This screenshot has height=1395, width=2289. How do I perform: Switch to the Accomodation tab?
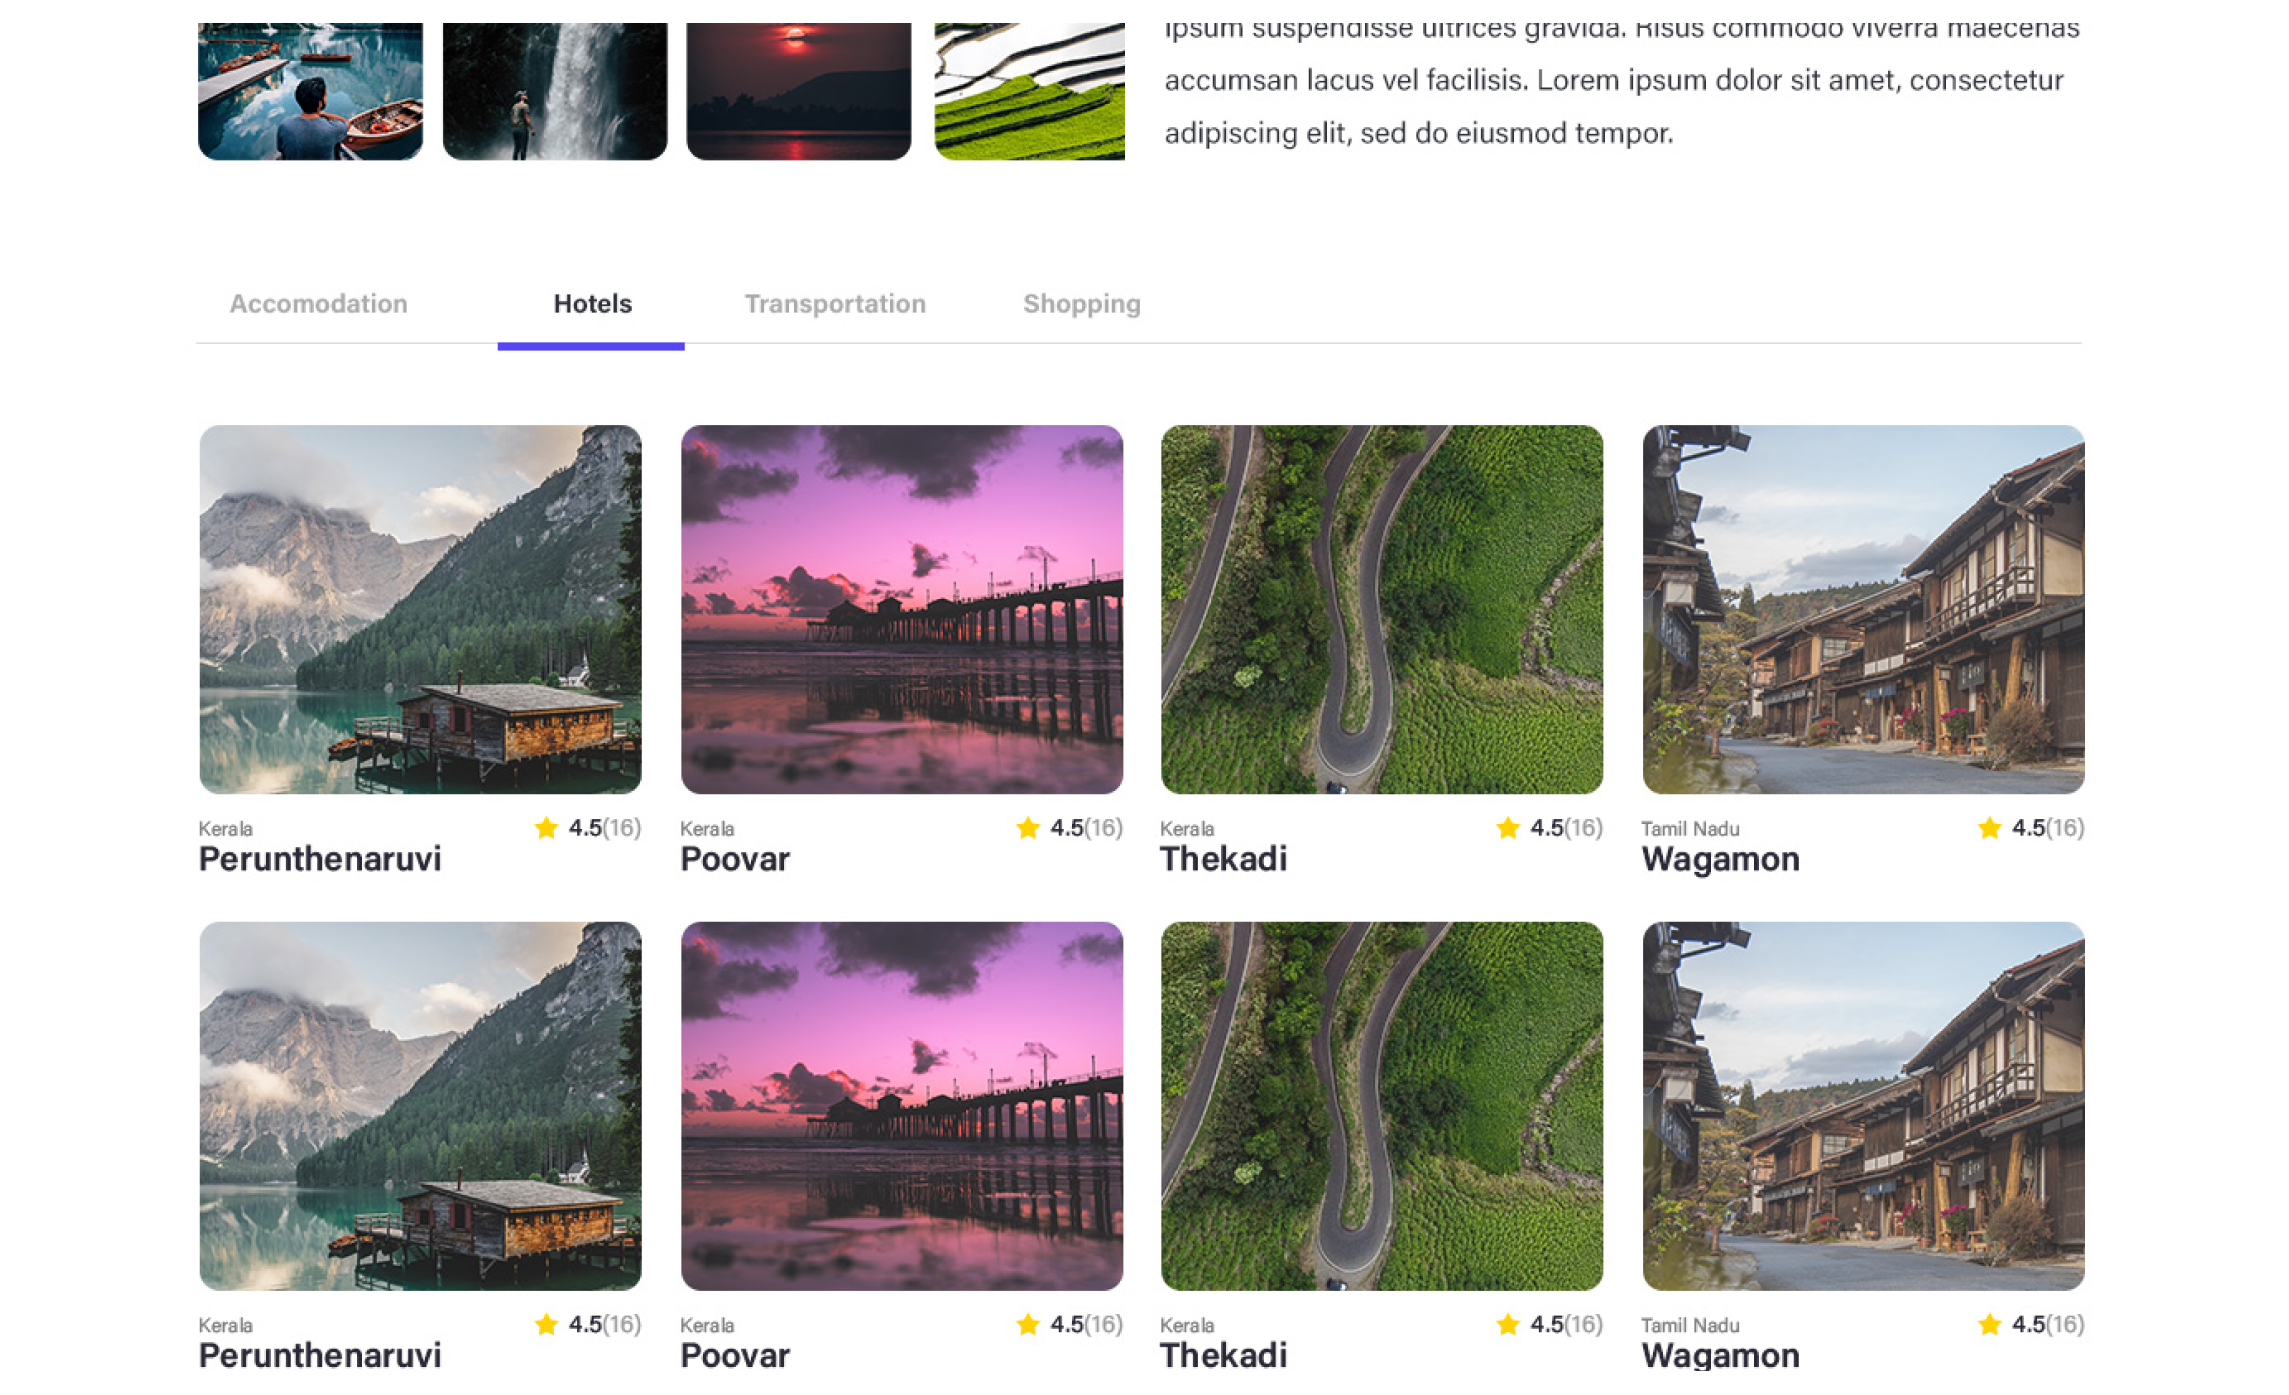click(x=318, y=303)
